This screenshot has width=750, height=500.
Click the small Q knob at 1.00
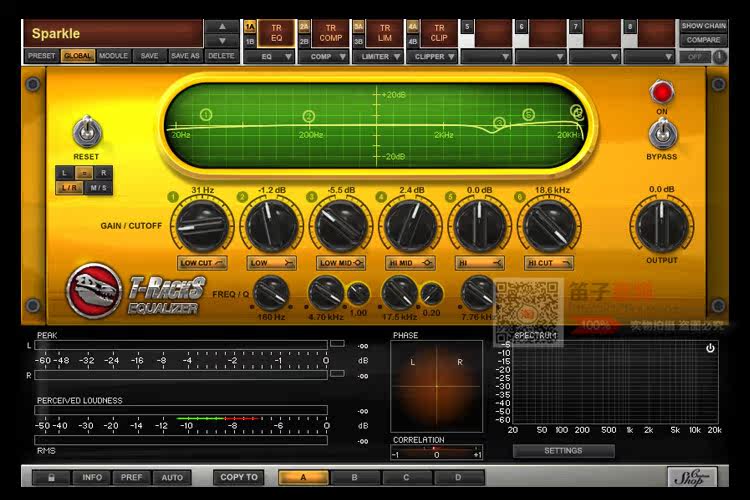pyautogui.click(x=358, y=295)
